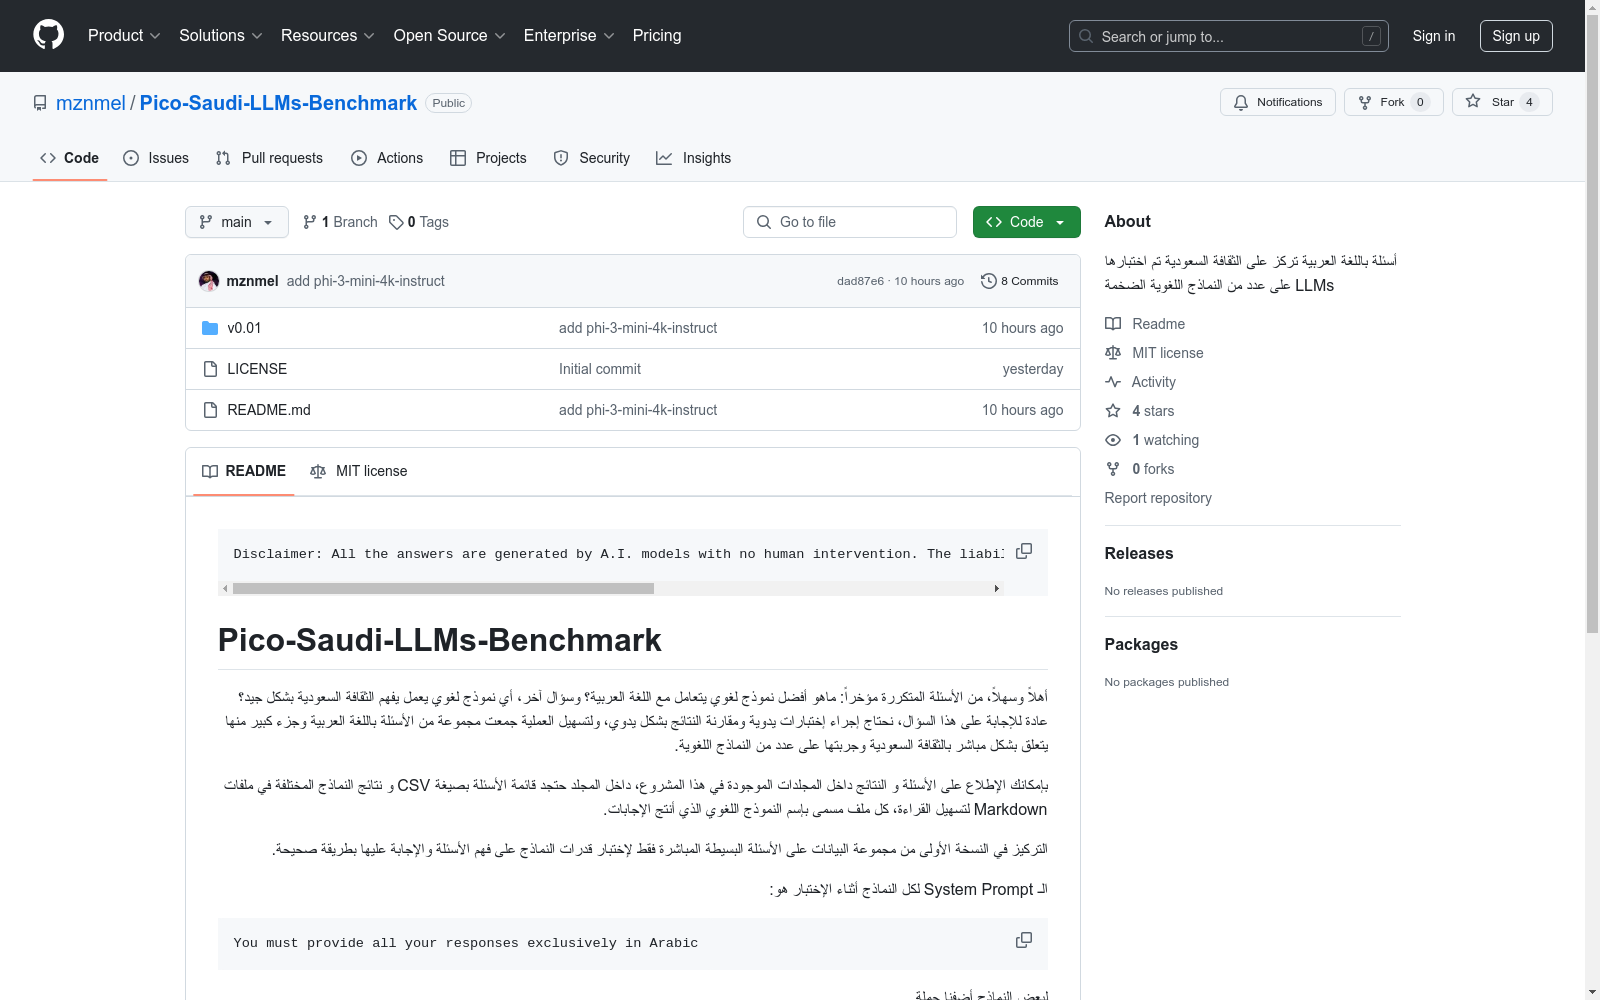Click the Notifications bell button

1277,102
